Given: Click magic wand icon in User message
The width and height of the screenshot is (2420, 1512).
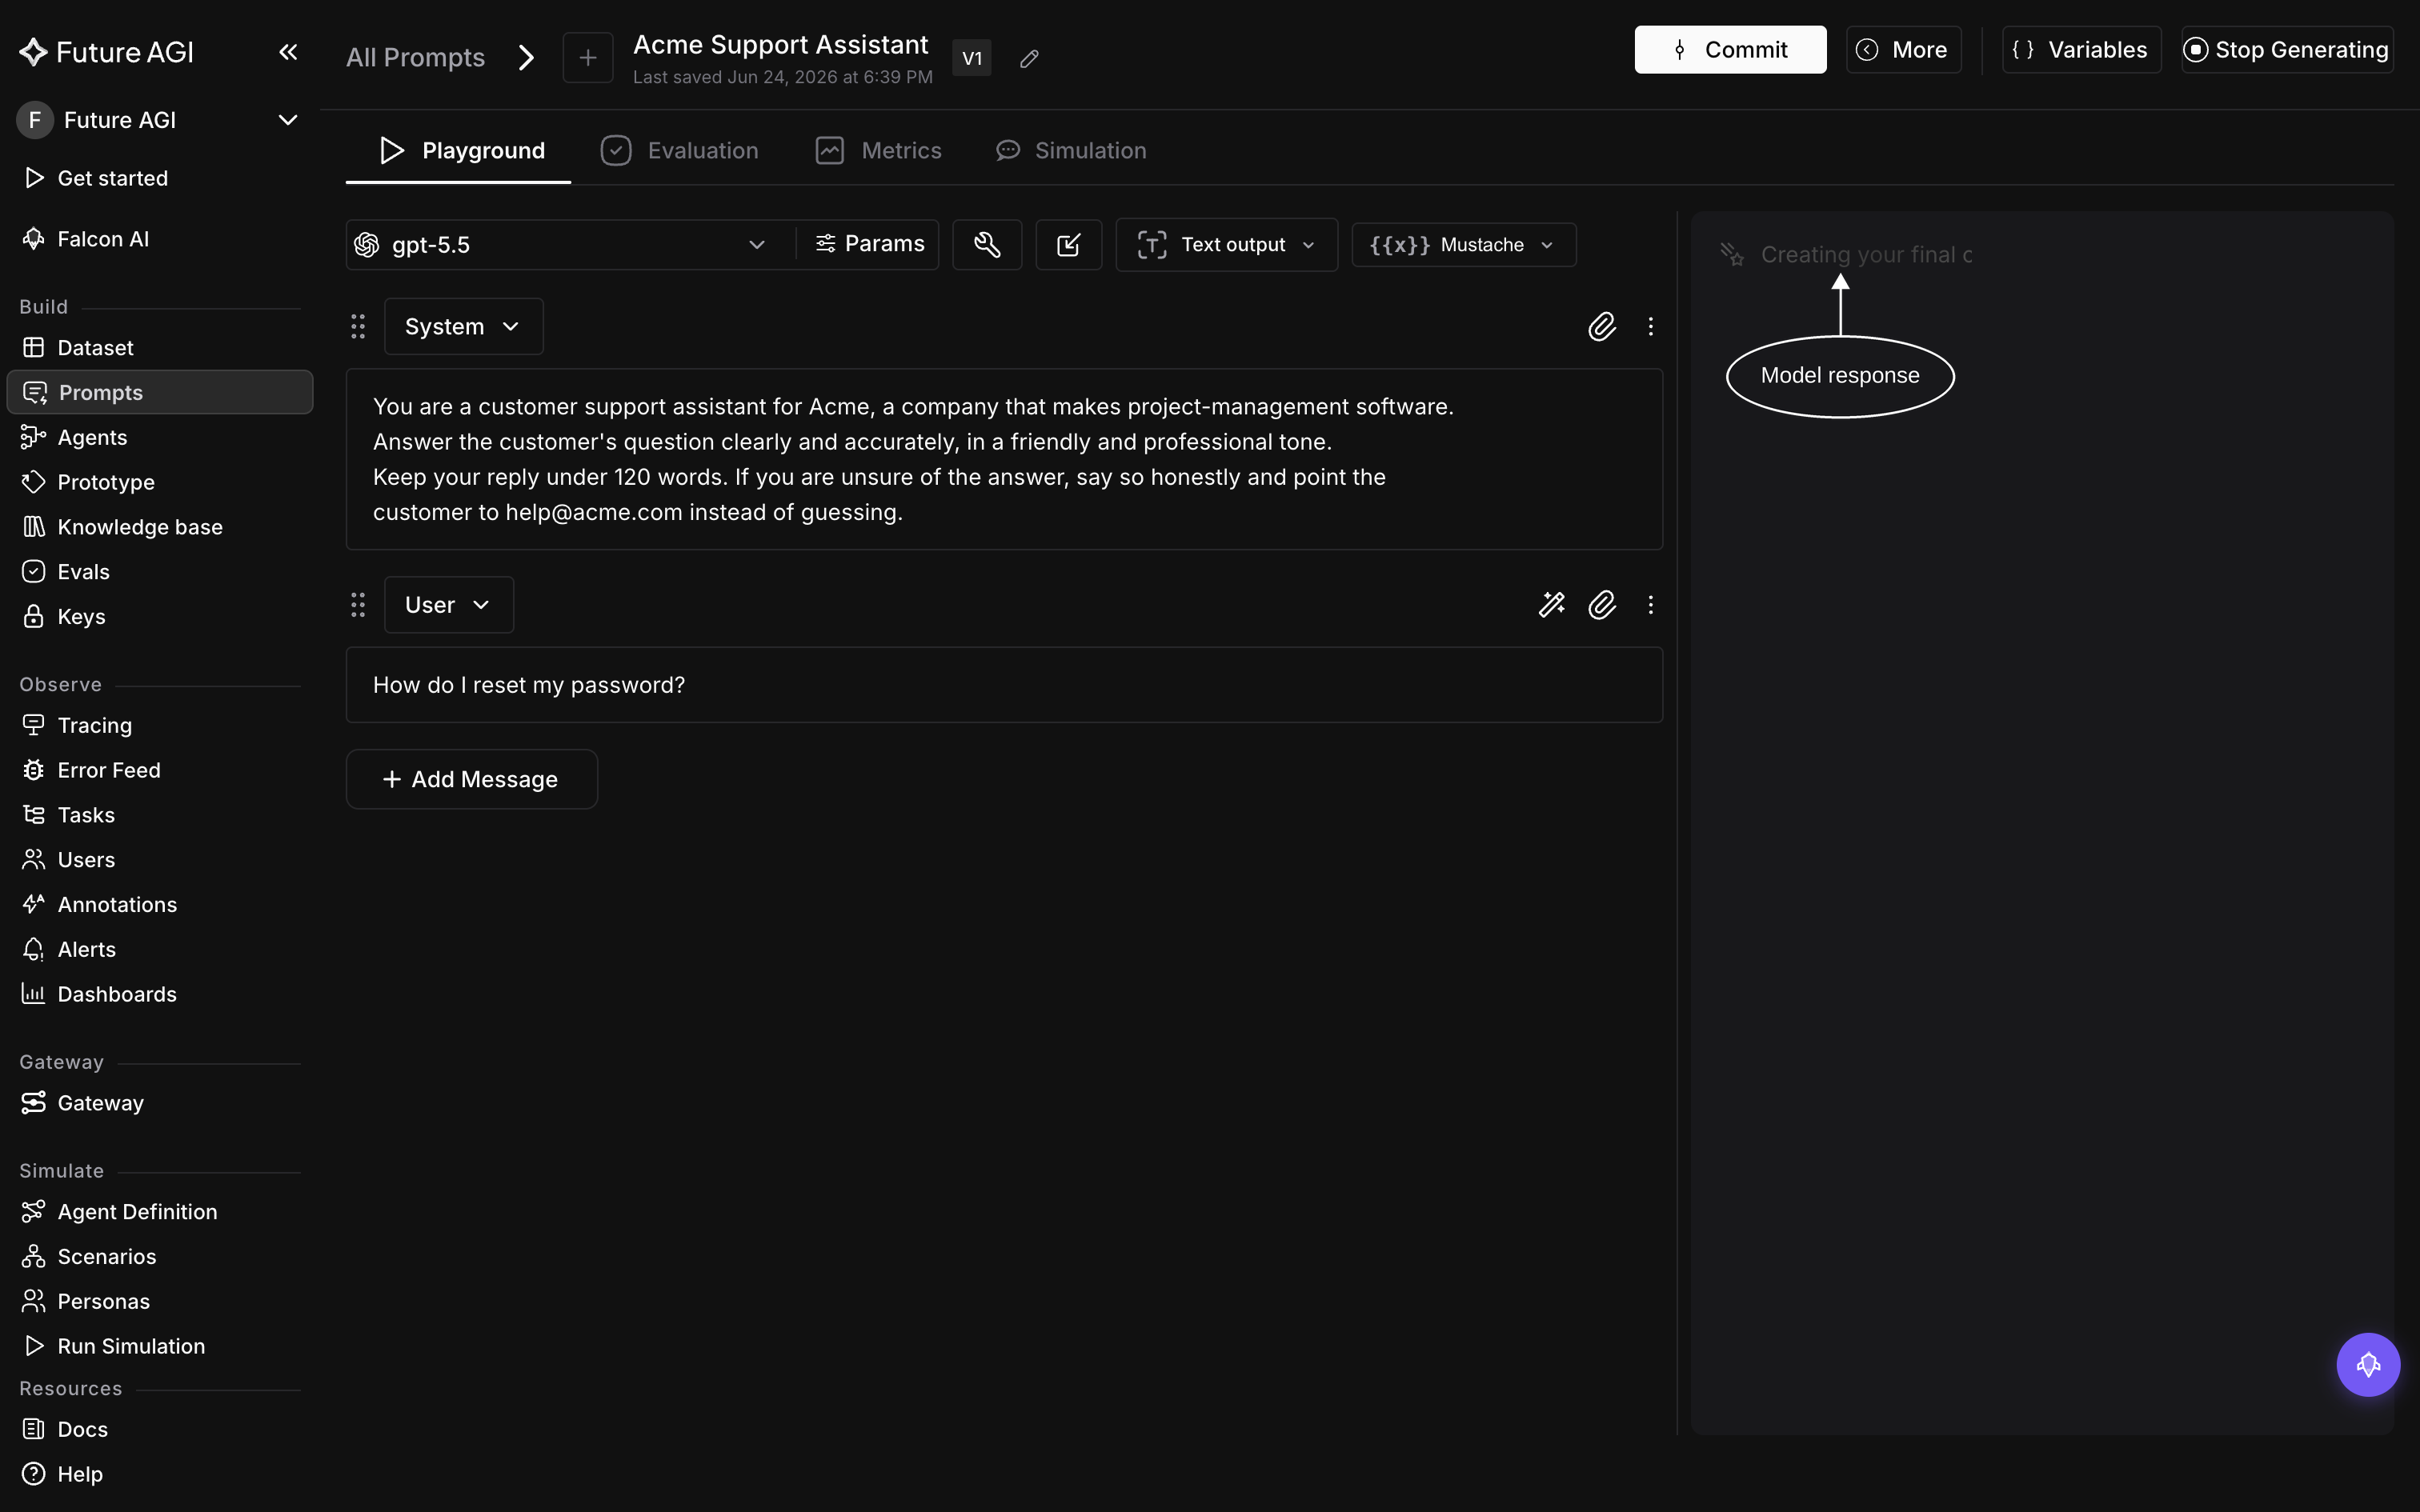Looking at the screenshot, I should [x=1552, y=605].
